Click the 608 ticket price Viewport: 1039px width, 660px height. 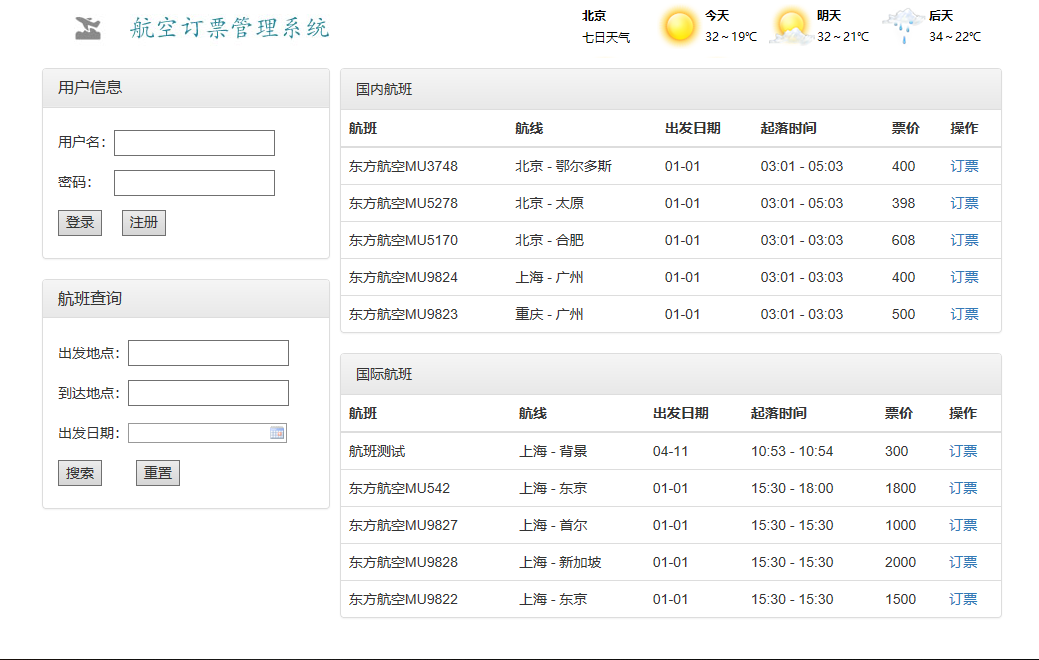903,241
